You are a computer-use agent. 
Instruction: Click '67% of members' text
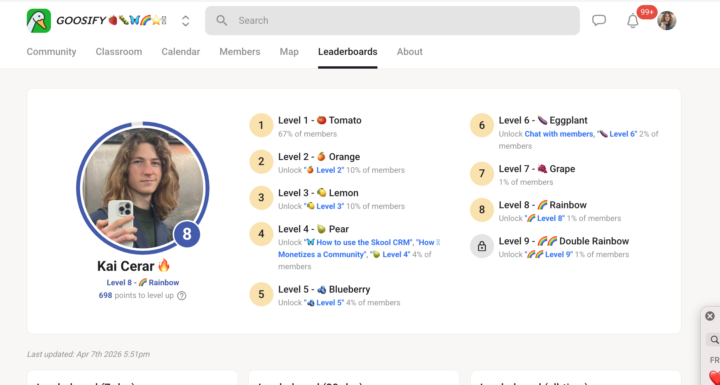(308, 134)
